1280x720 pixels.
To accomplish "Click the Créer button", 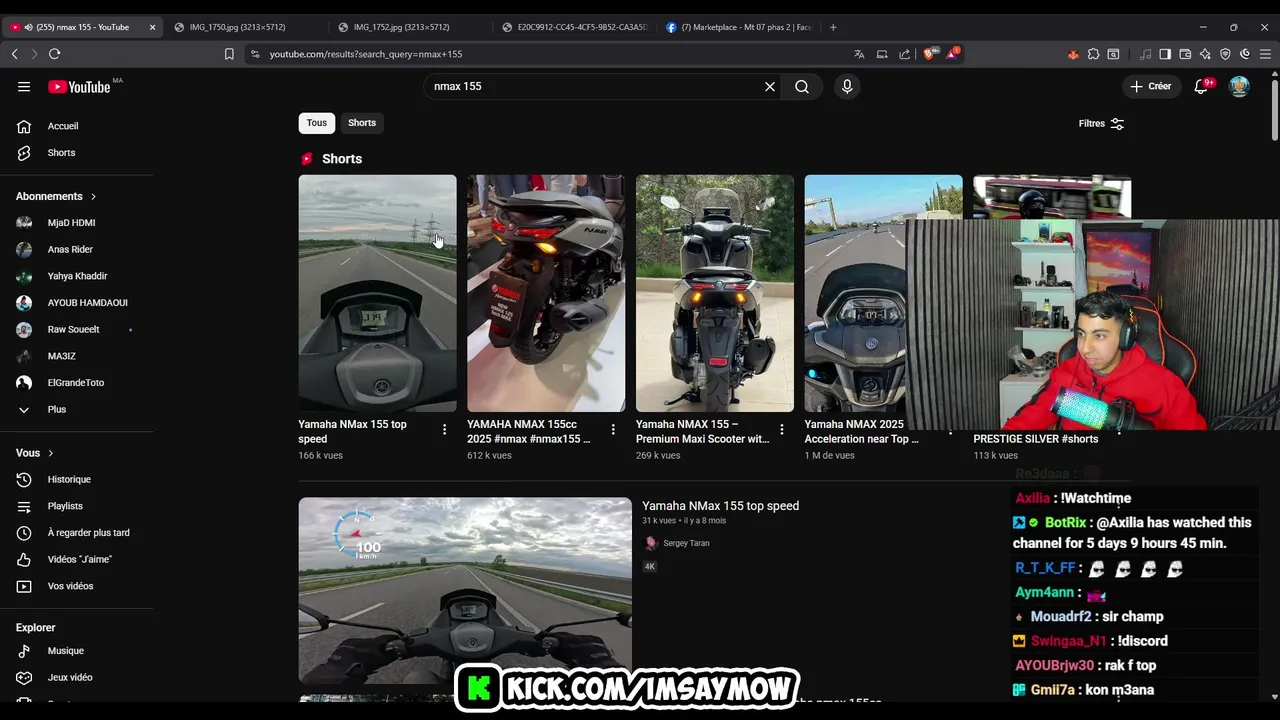I will click(1150, 87).
